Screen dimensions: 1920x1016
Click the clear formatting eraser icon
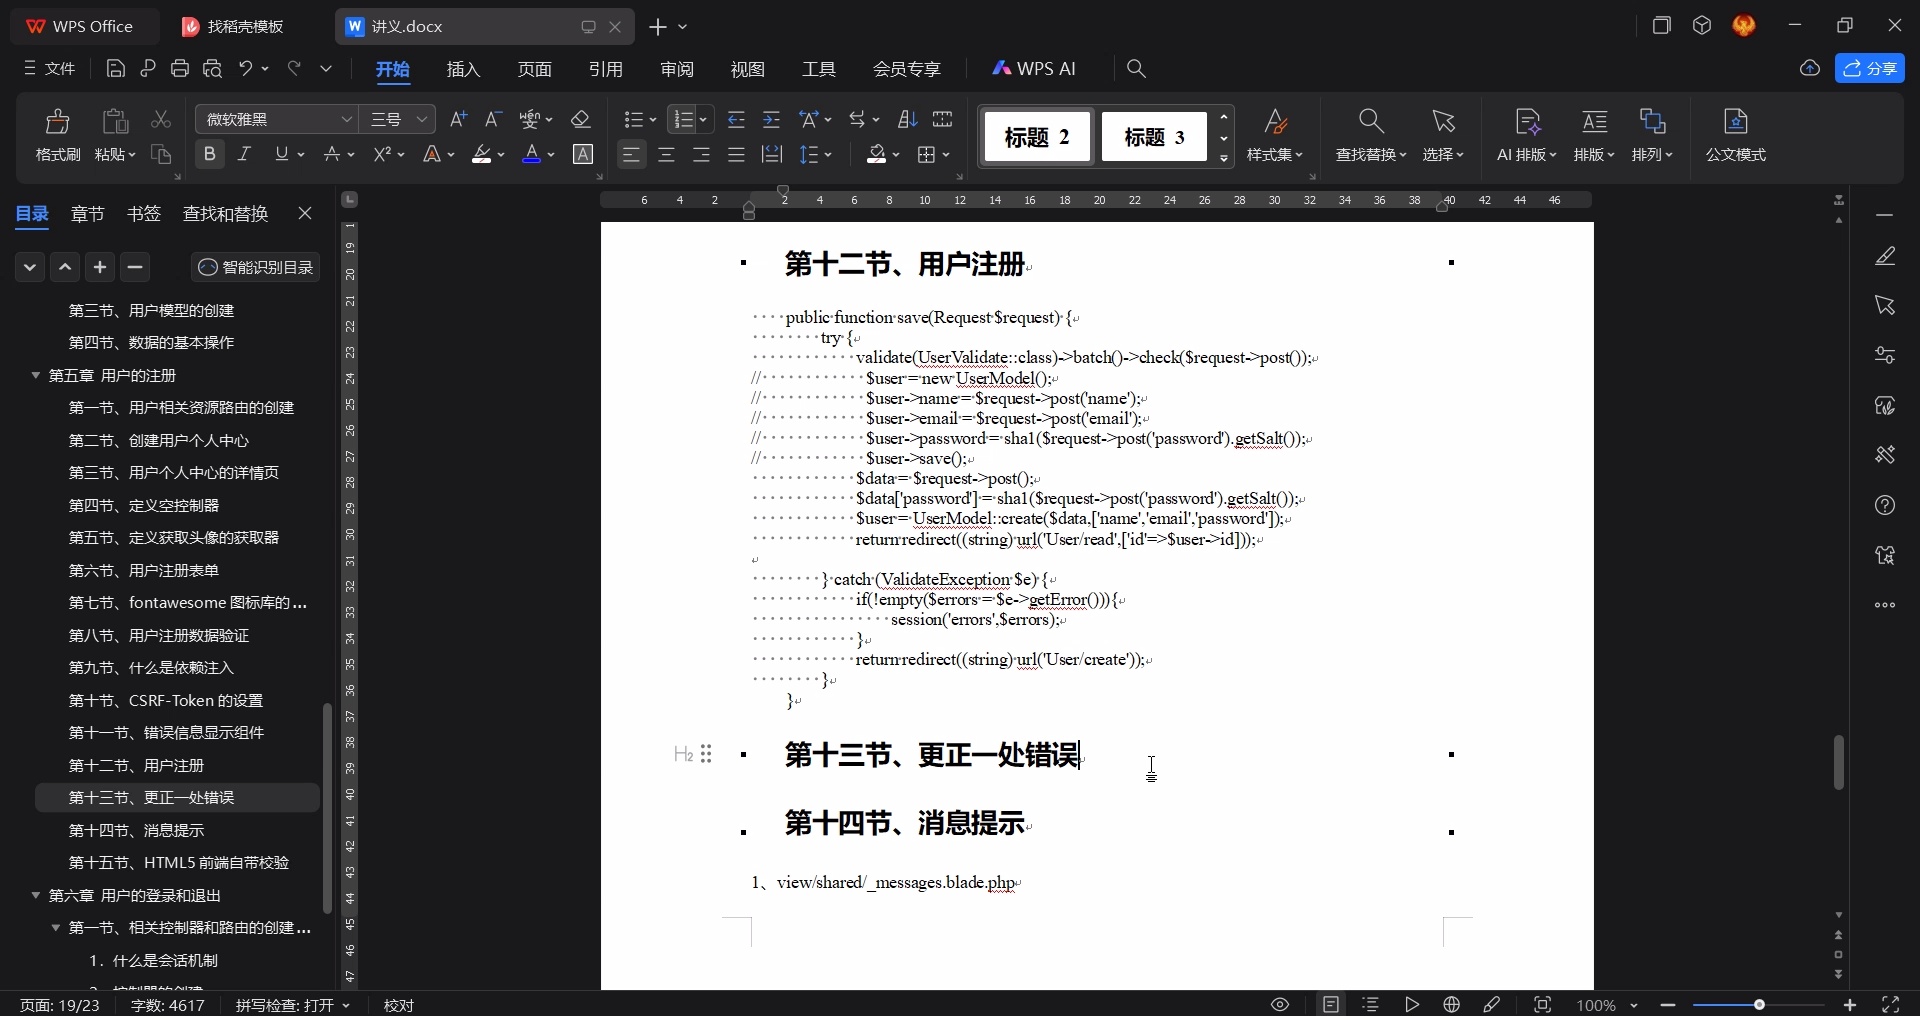tap(582, 119)
